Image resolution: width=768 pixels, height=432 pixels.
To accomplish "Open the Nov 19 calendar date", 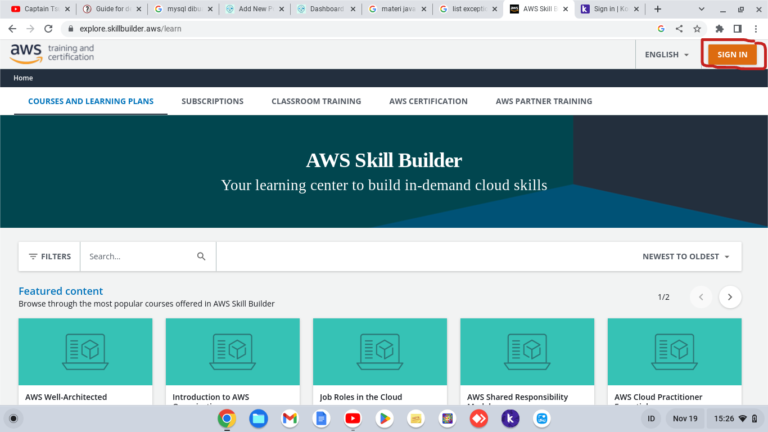I will point(685,418).
